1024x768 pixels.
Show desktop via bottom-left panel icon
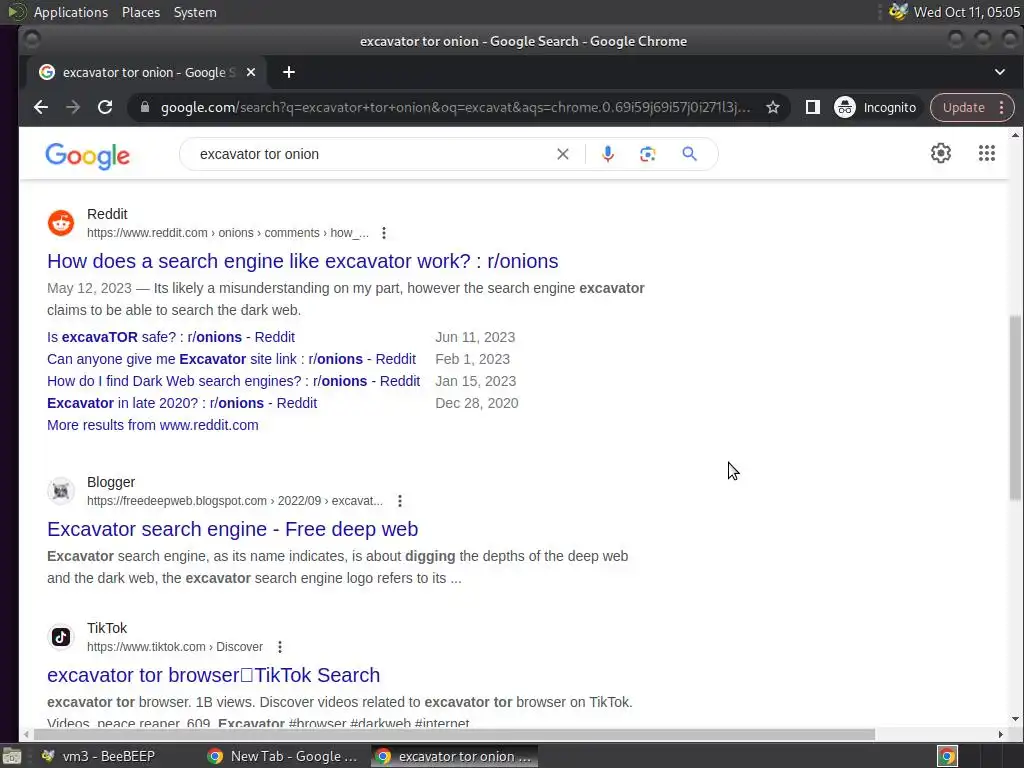[x=12, y=756]
